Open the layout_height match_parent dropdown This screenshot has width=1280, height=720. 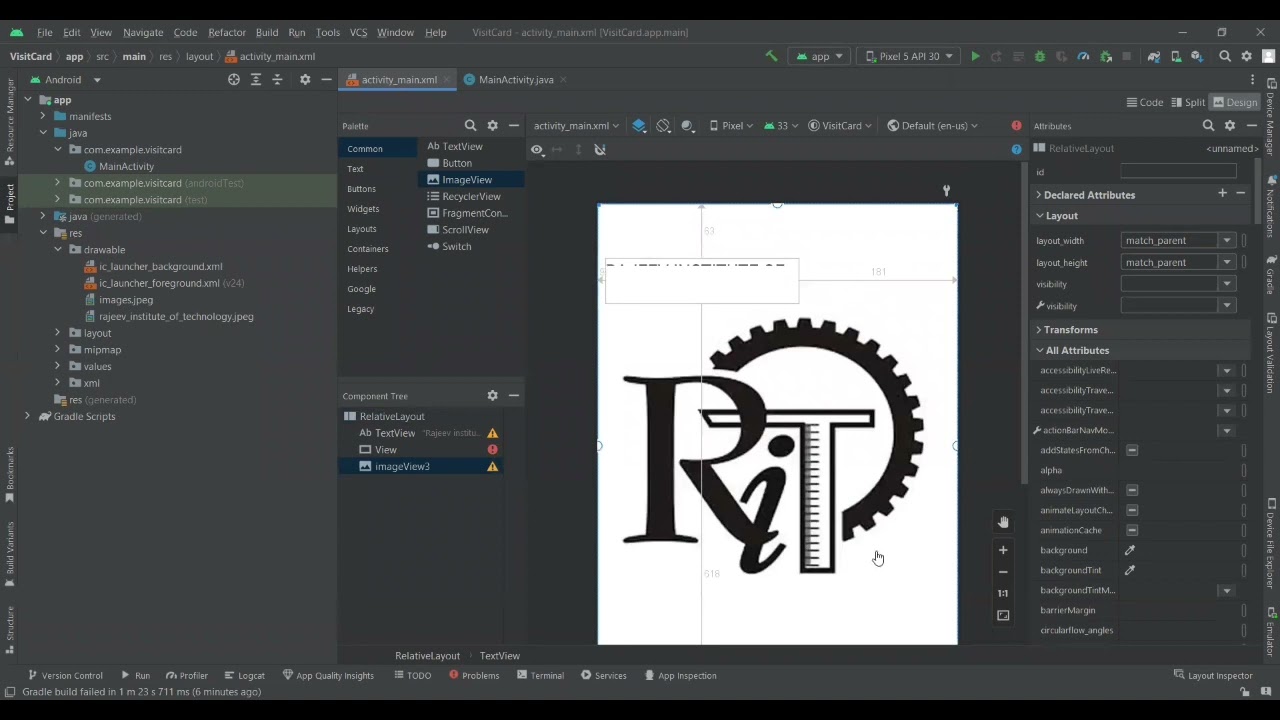[x=1227, y=262]
